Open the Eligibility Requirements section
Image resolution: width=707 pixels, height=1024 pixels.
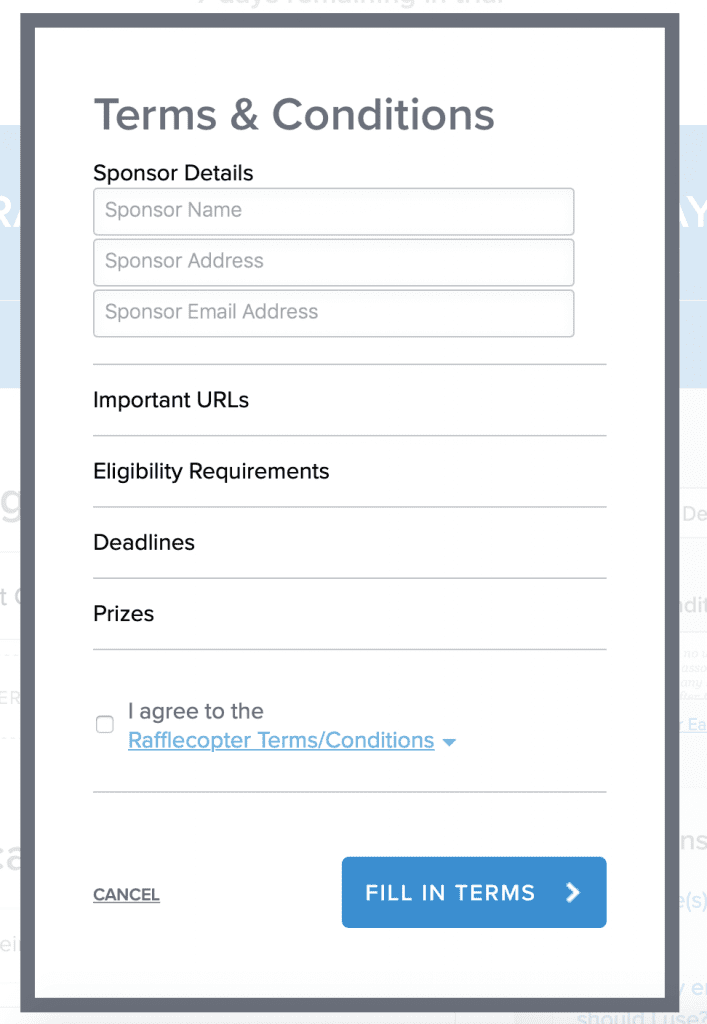(211, 471)
